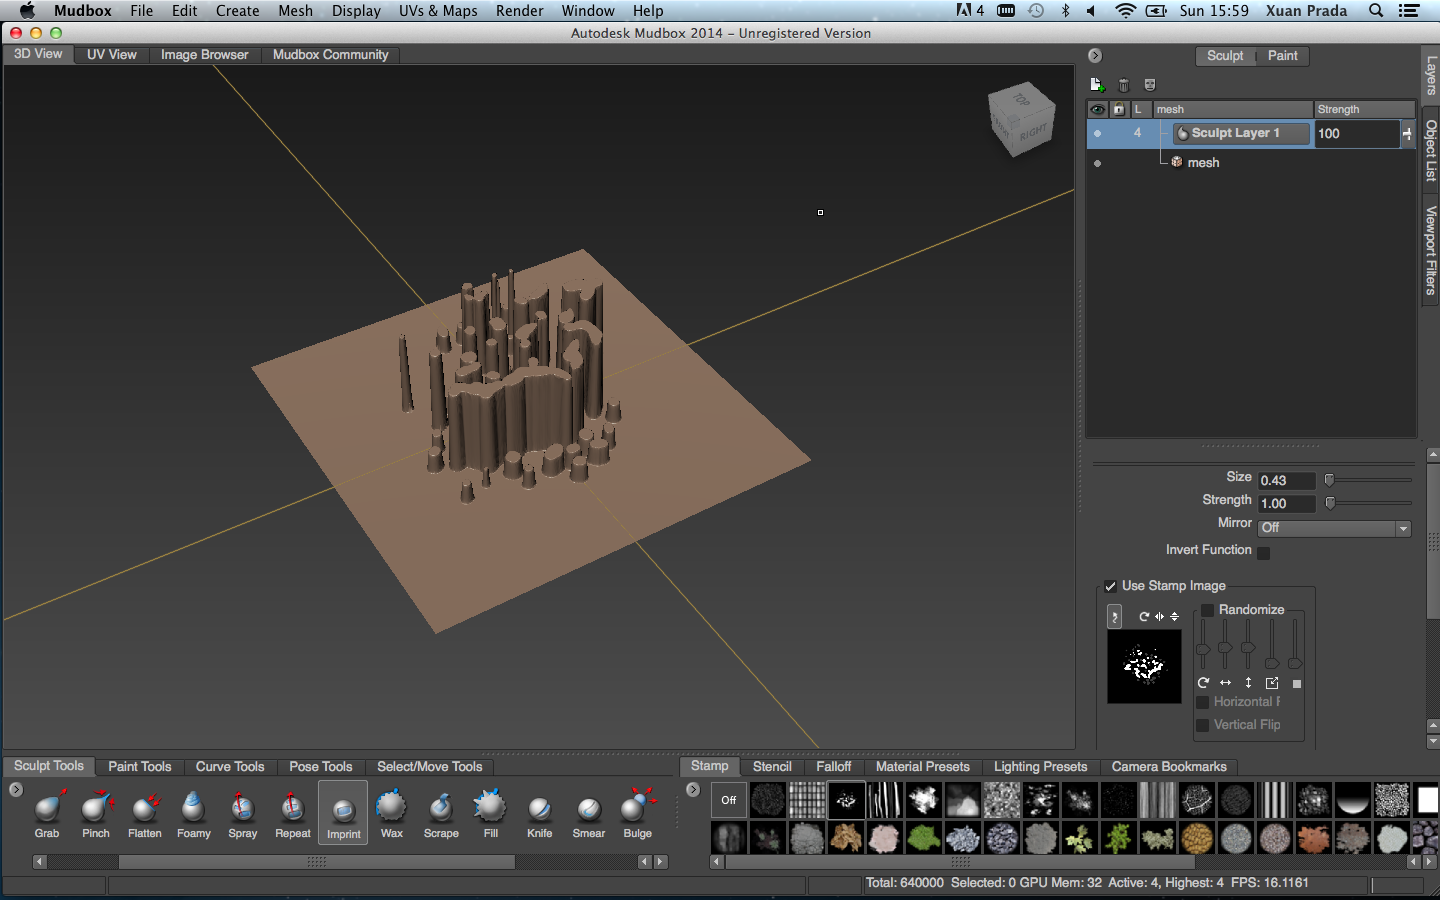Check the Horizontal Flip checkbox

click(x=1203, y=702)
